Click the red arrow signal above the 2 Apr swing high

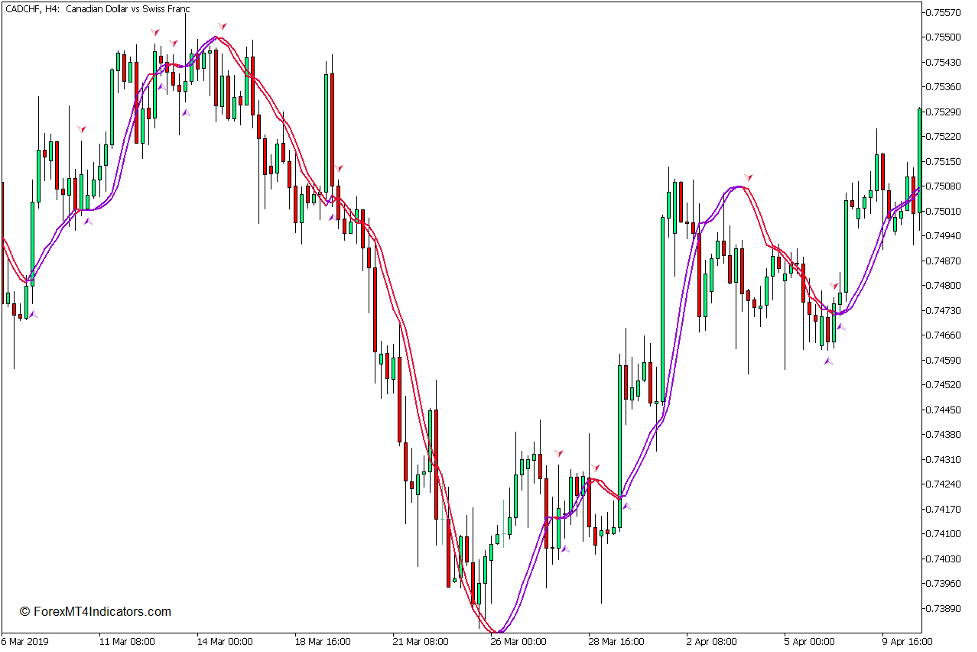(x=749, y=176)
